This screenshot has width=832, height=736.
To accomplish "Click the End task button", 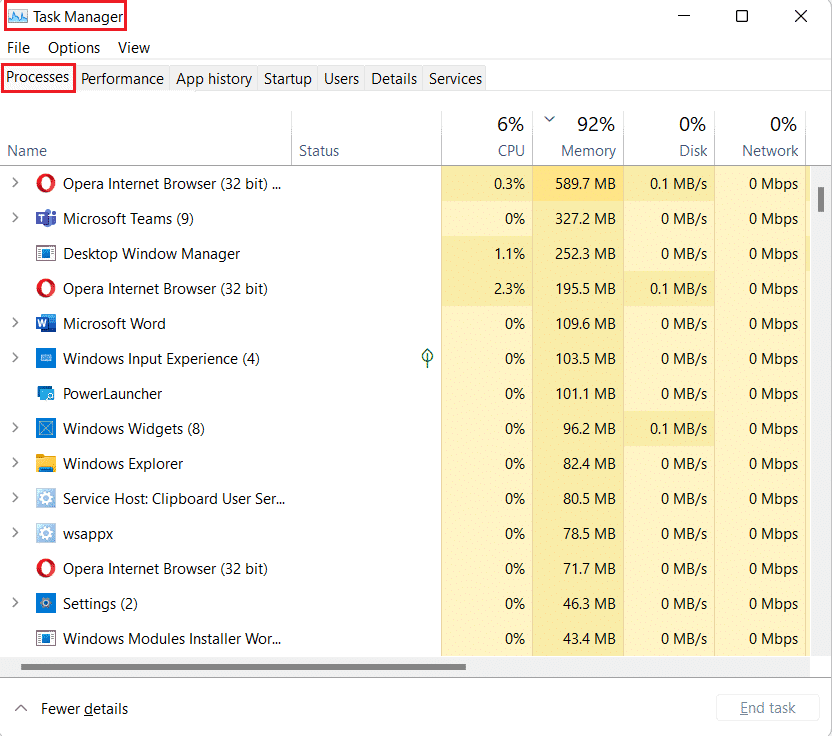I will pos(767,707).
